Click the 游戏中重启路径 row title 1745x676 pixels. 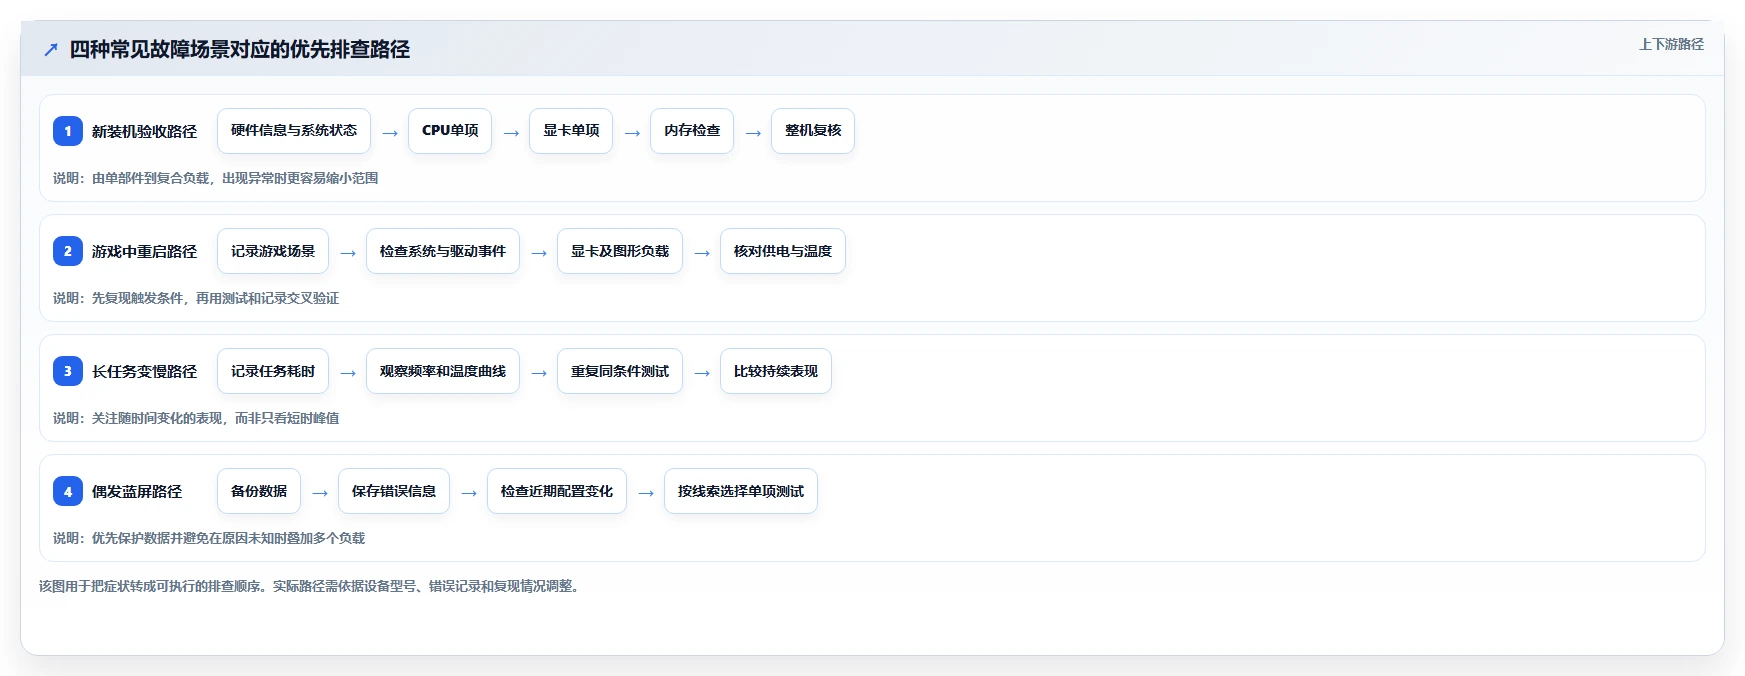[x=144, y=251]
